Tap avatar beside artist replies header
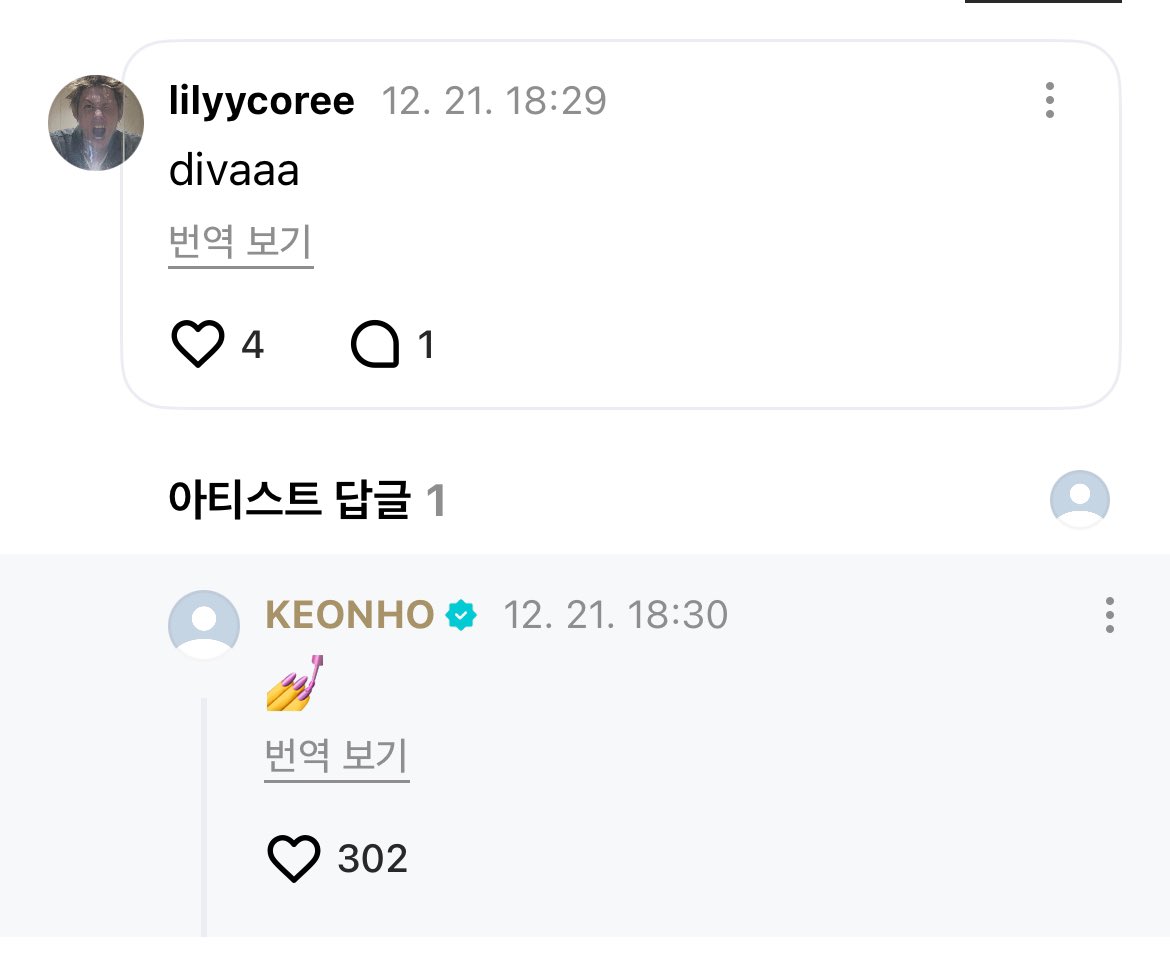 tap(1079, 499)
